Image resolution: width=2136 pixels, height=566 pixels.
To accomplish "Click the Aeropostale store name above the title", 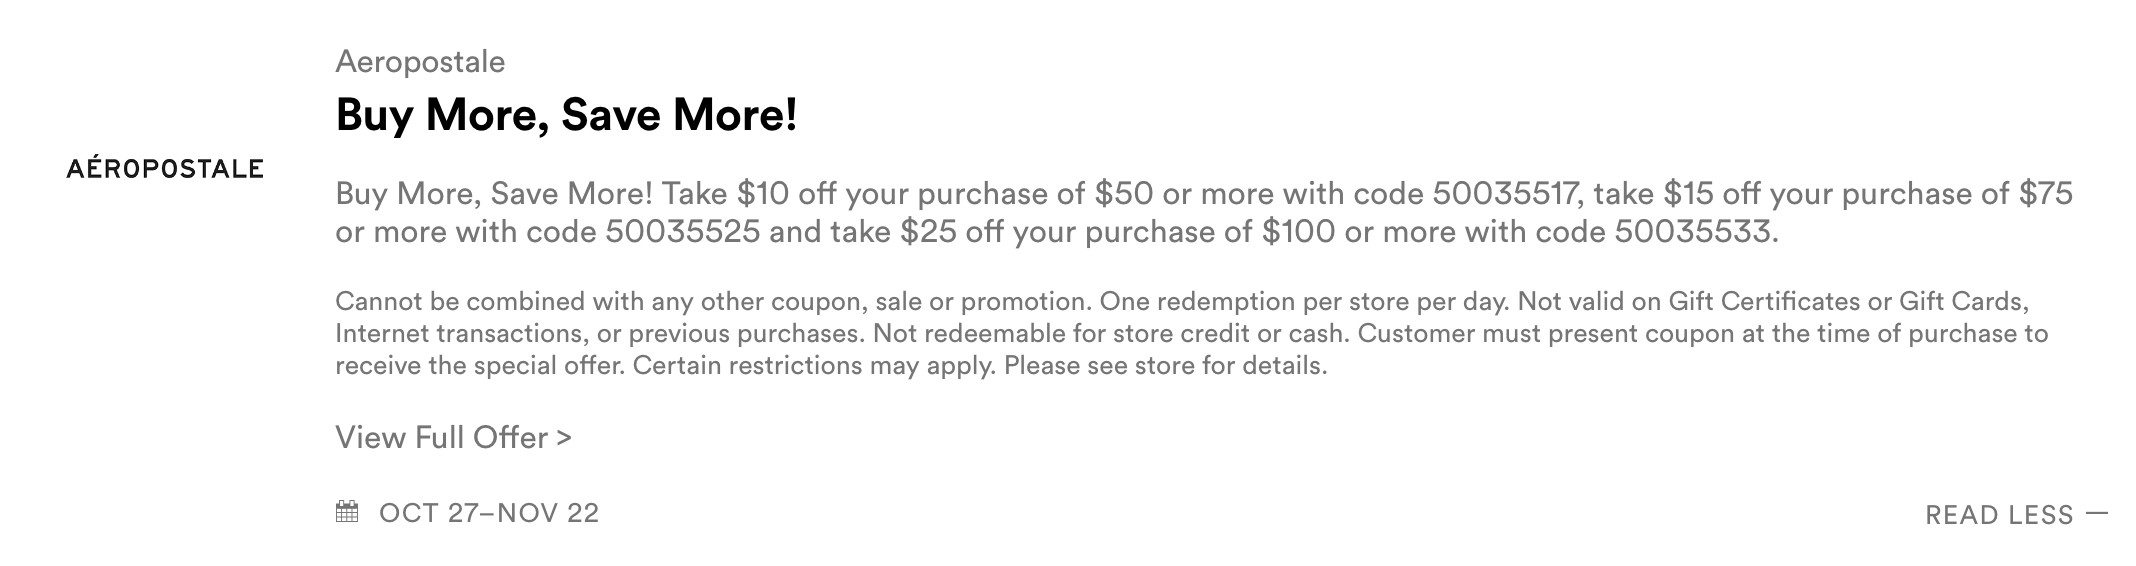I will (420, 62).
